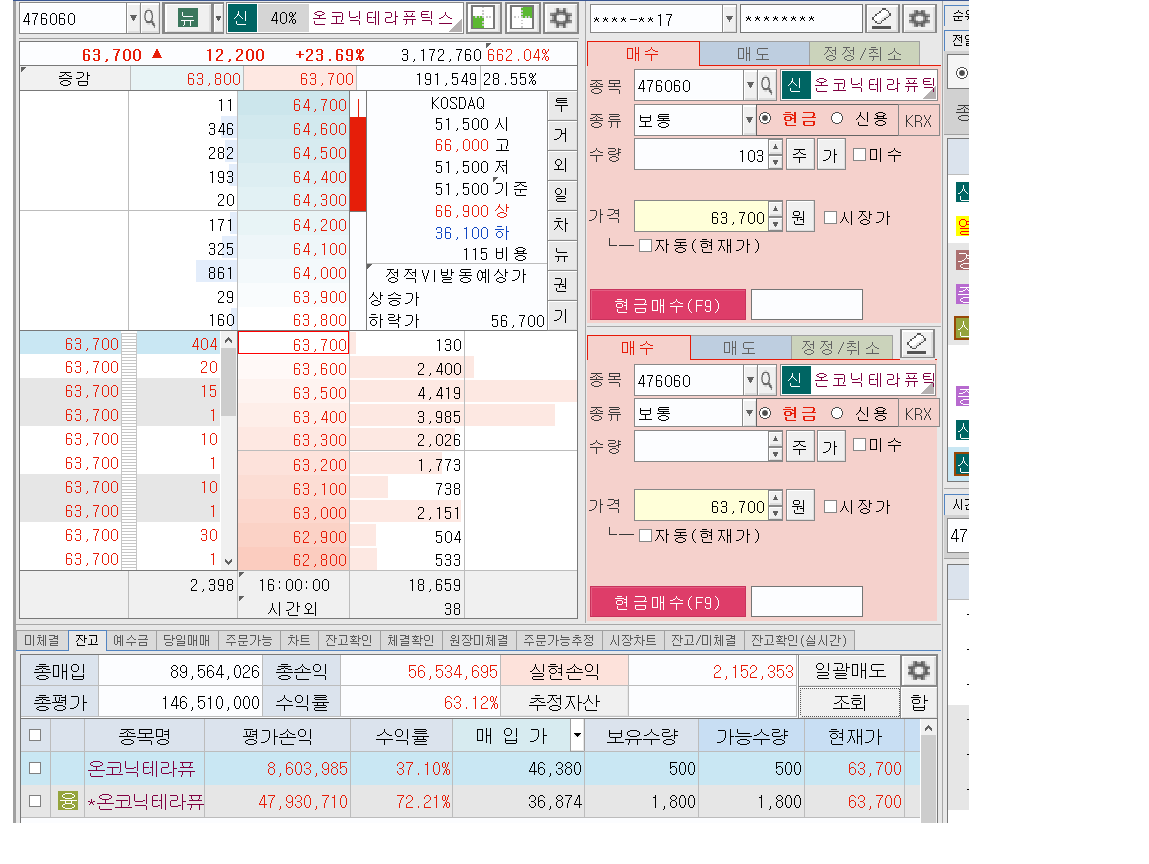Open the 종류 보통 dropdown in the lower order form
This screenshot has width=1149, height=864.
tap(749, 413)
